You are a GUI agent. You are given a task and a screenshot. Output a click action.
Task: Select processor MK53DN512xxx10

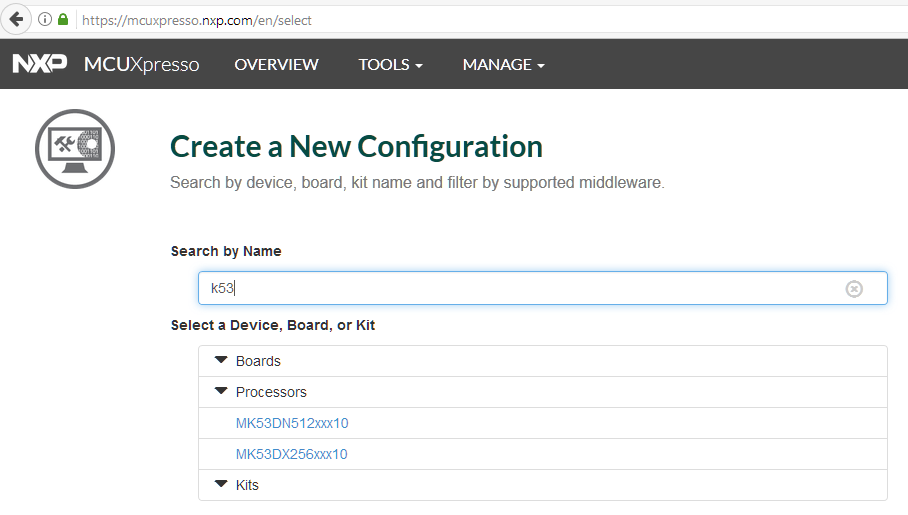pos(292,423)
